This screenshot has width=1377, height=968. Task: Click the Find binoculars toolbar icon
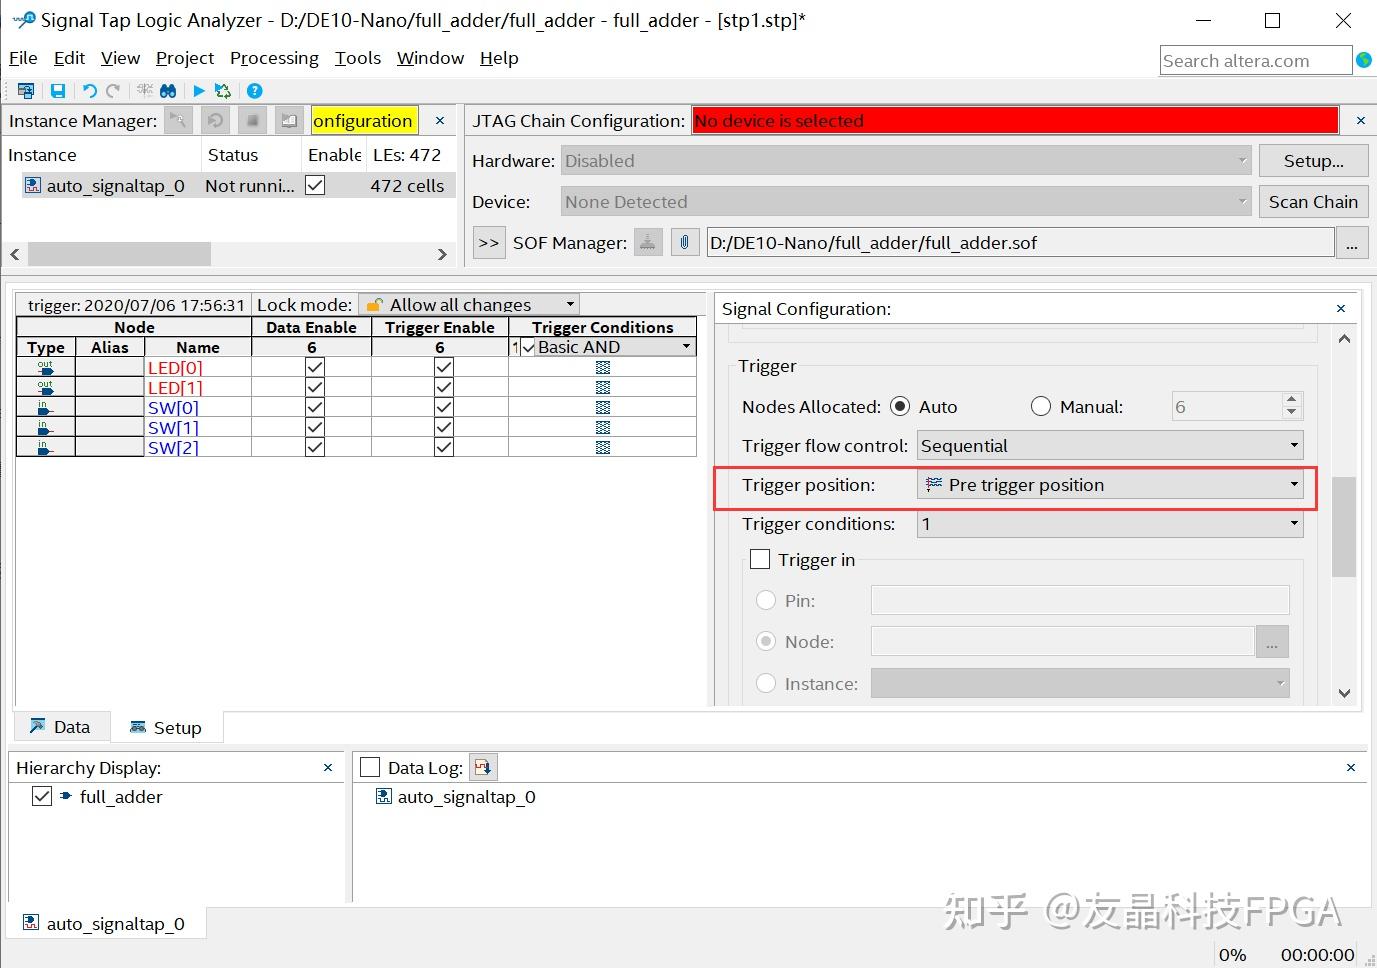168,90
